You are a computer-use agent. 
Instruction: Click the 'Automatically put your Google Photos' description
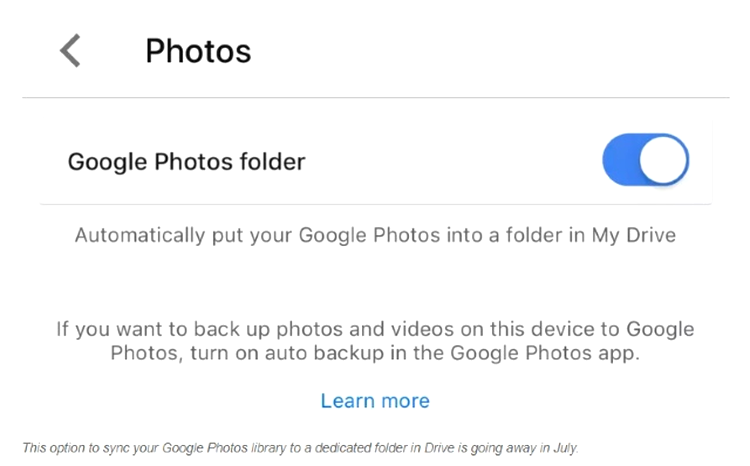coord(375,235)
